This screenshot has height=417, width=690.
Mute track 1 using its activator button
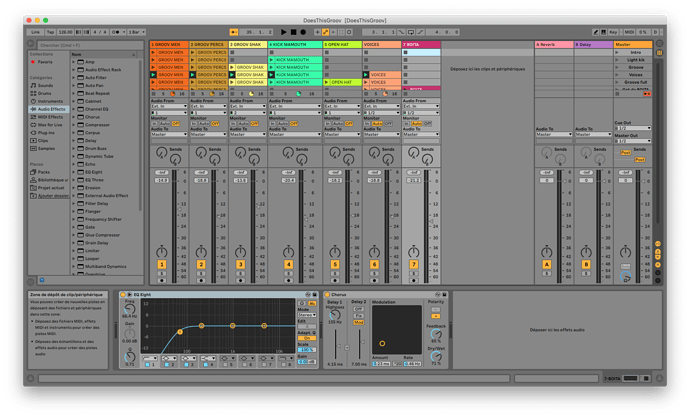pos(161,264)
